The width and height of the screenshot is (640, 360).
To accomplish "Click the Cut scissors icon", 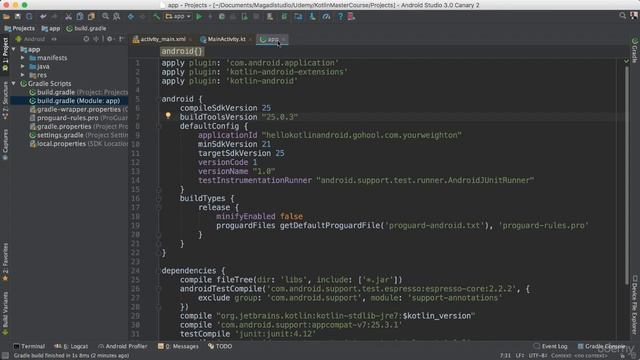I will pos(68,17).
